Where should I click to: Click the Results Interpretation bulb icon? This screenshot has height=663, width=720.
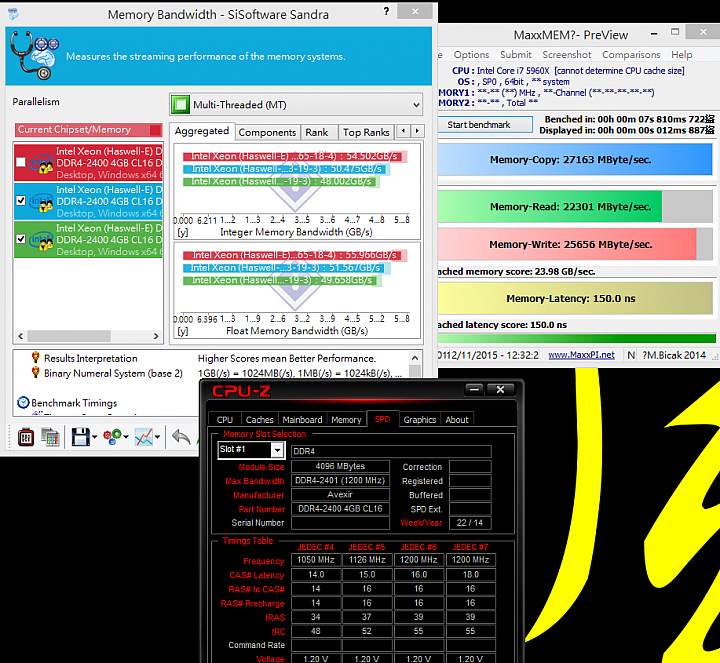point(35,358)
